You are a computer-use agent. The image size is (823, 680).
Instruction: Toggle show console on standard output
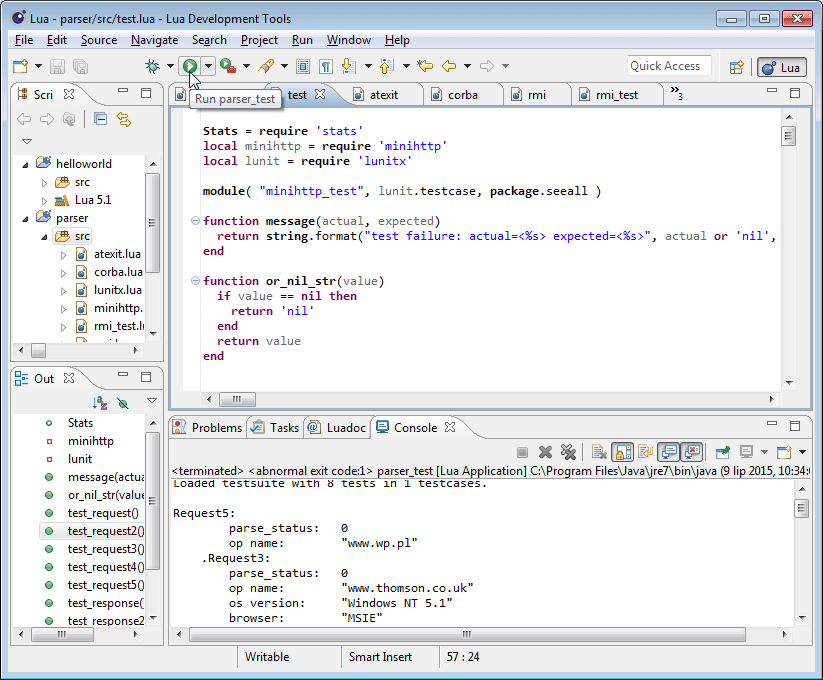click(x=669, y=452)
